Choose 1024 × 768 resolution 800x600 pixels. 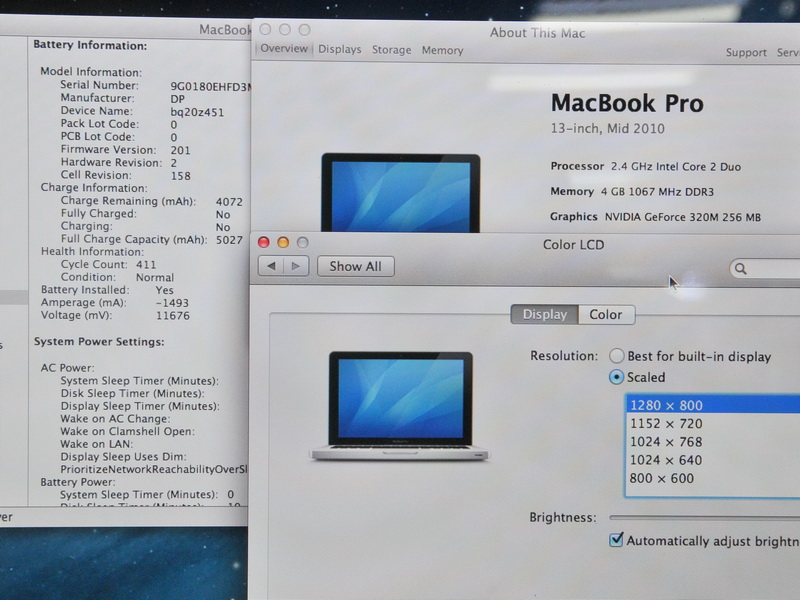(713, 442)
